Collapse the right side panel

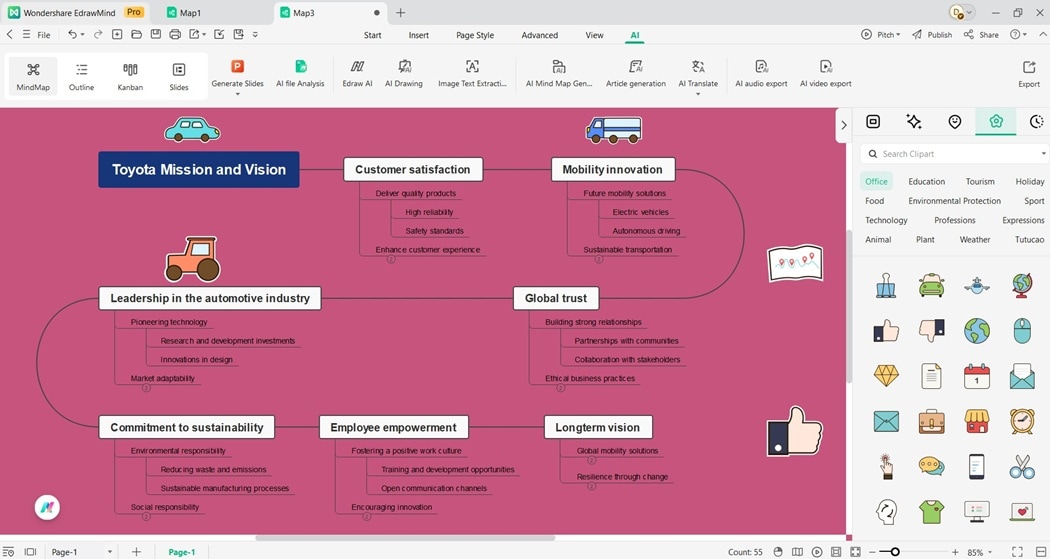pos(843,125)
